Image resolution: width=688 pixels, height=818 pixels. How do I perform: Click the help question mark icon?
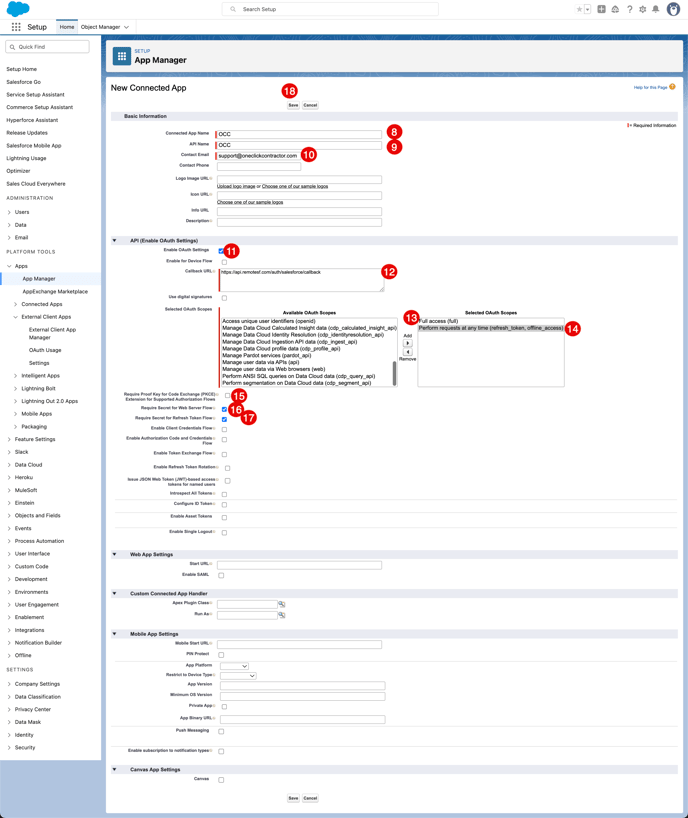629,9
